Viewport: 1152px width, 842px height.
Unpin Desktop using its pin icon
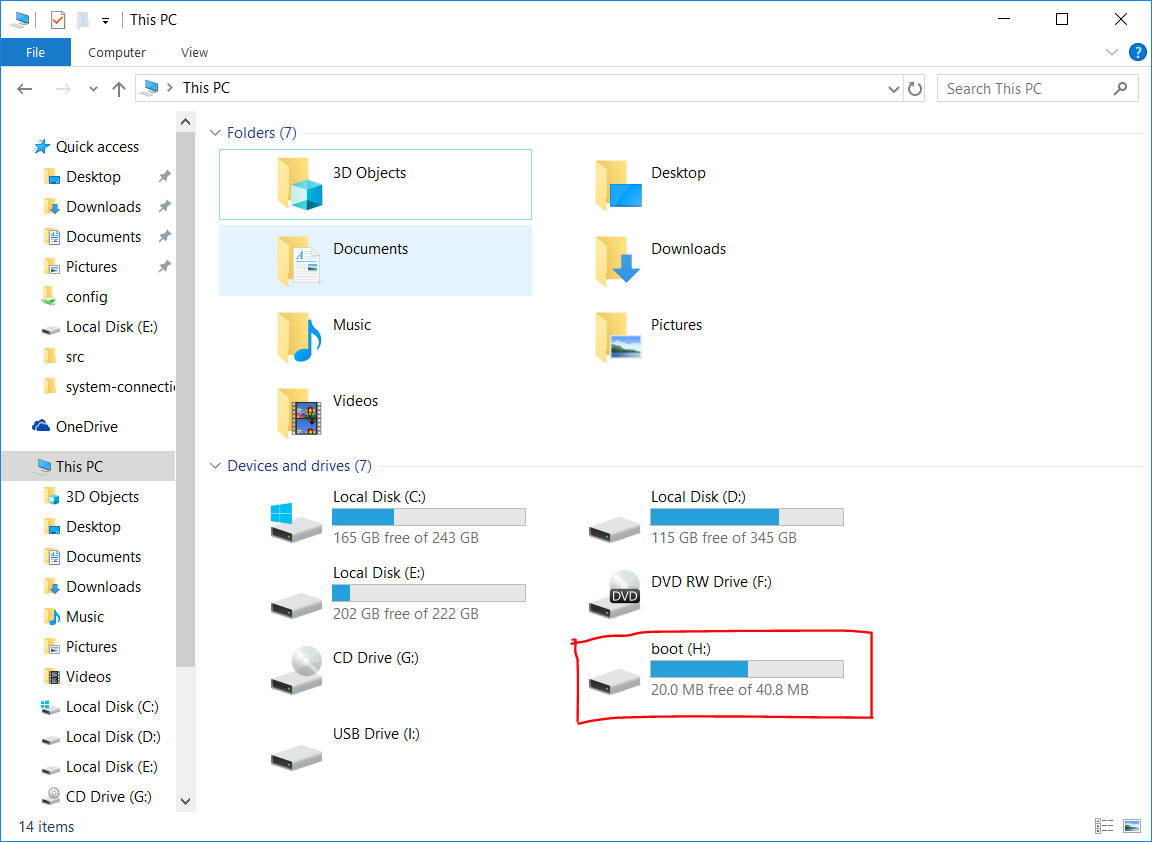[165, 176]
